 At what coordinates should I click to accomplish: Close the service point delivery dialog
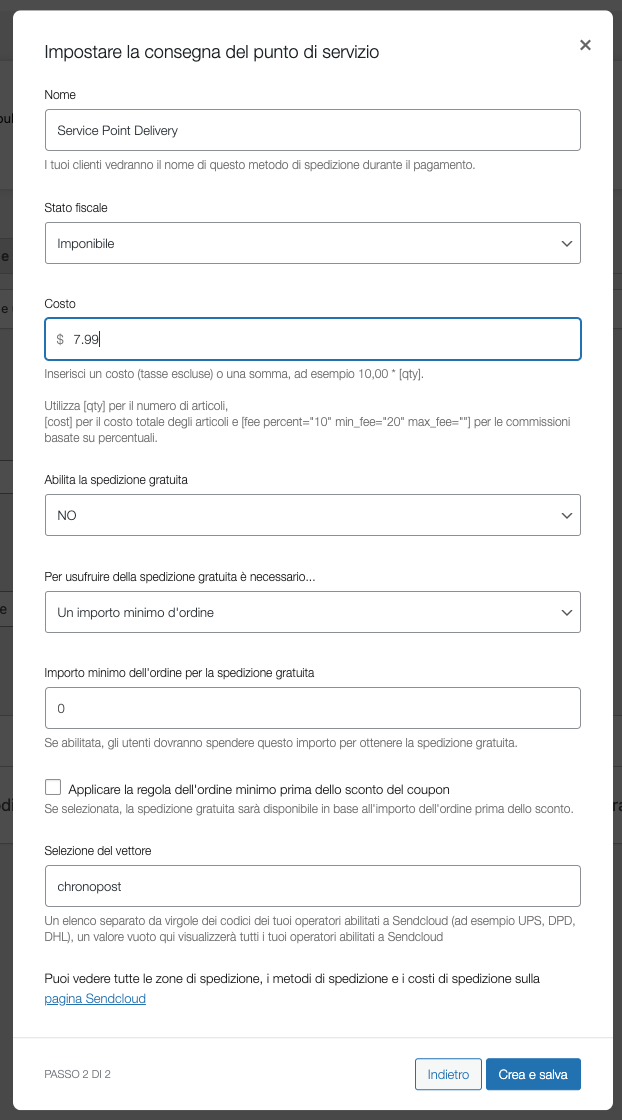coord(585,45)
